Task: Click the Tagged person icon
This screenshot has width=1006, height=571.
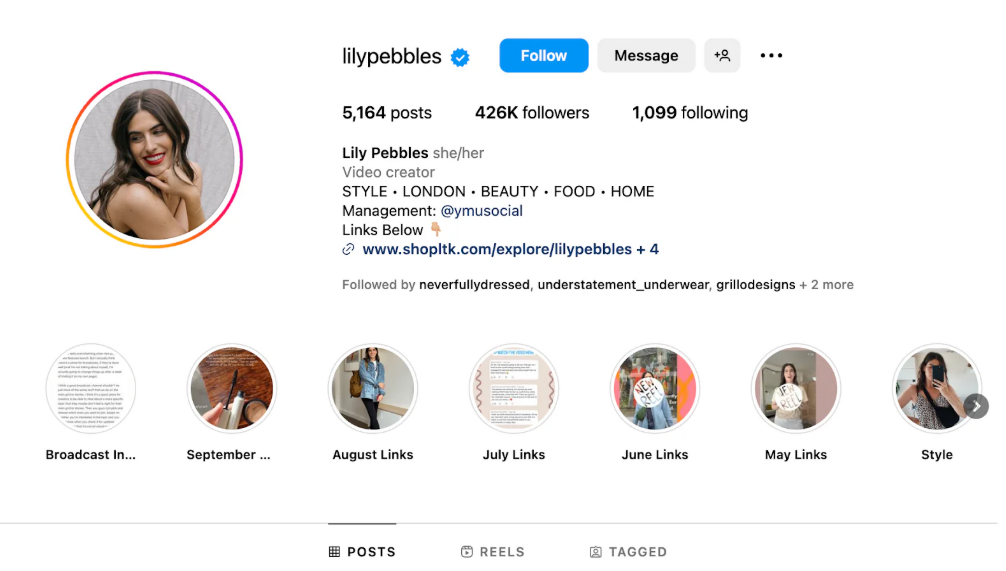Action: click(x=596, y=552)
